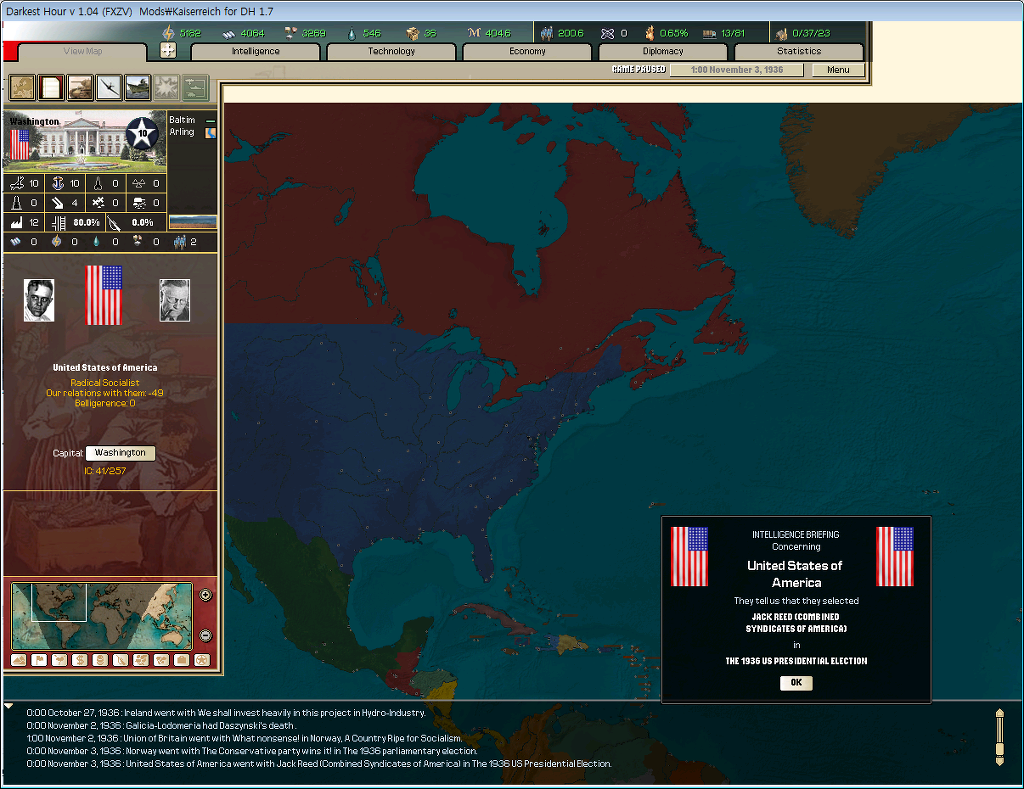Click the manpower icon next to 2006
1024x789 pixels.
pyautogui.click(x=547, y=33)
